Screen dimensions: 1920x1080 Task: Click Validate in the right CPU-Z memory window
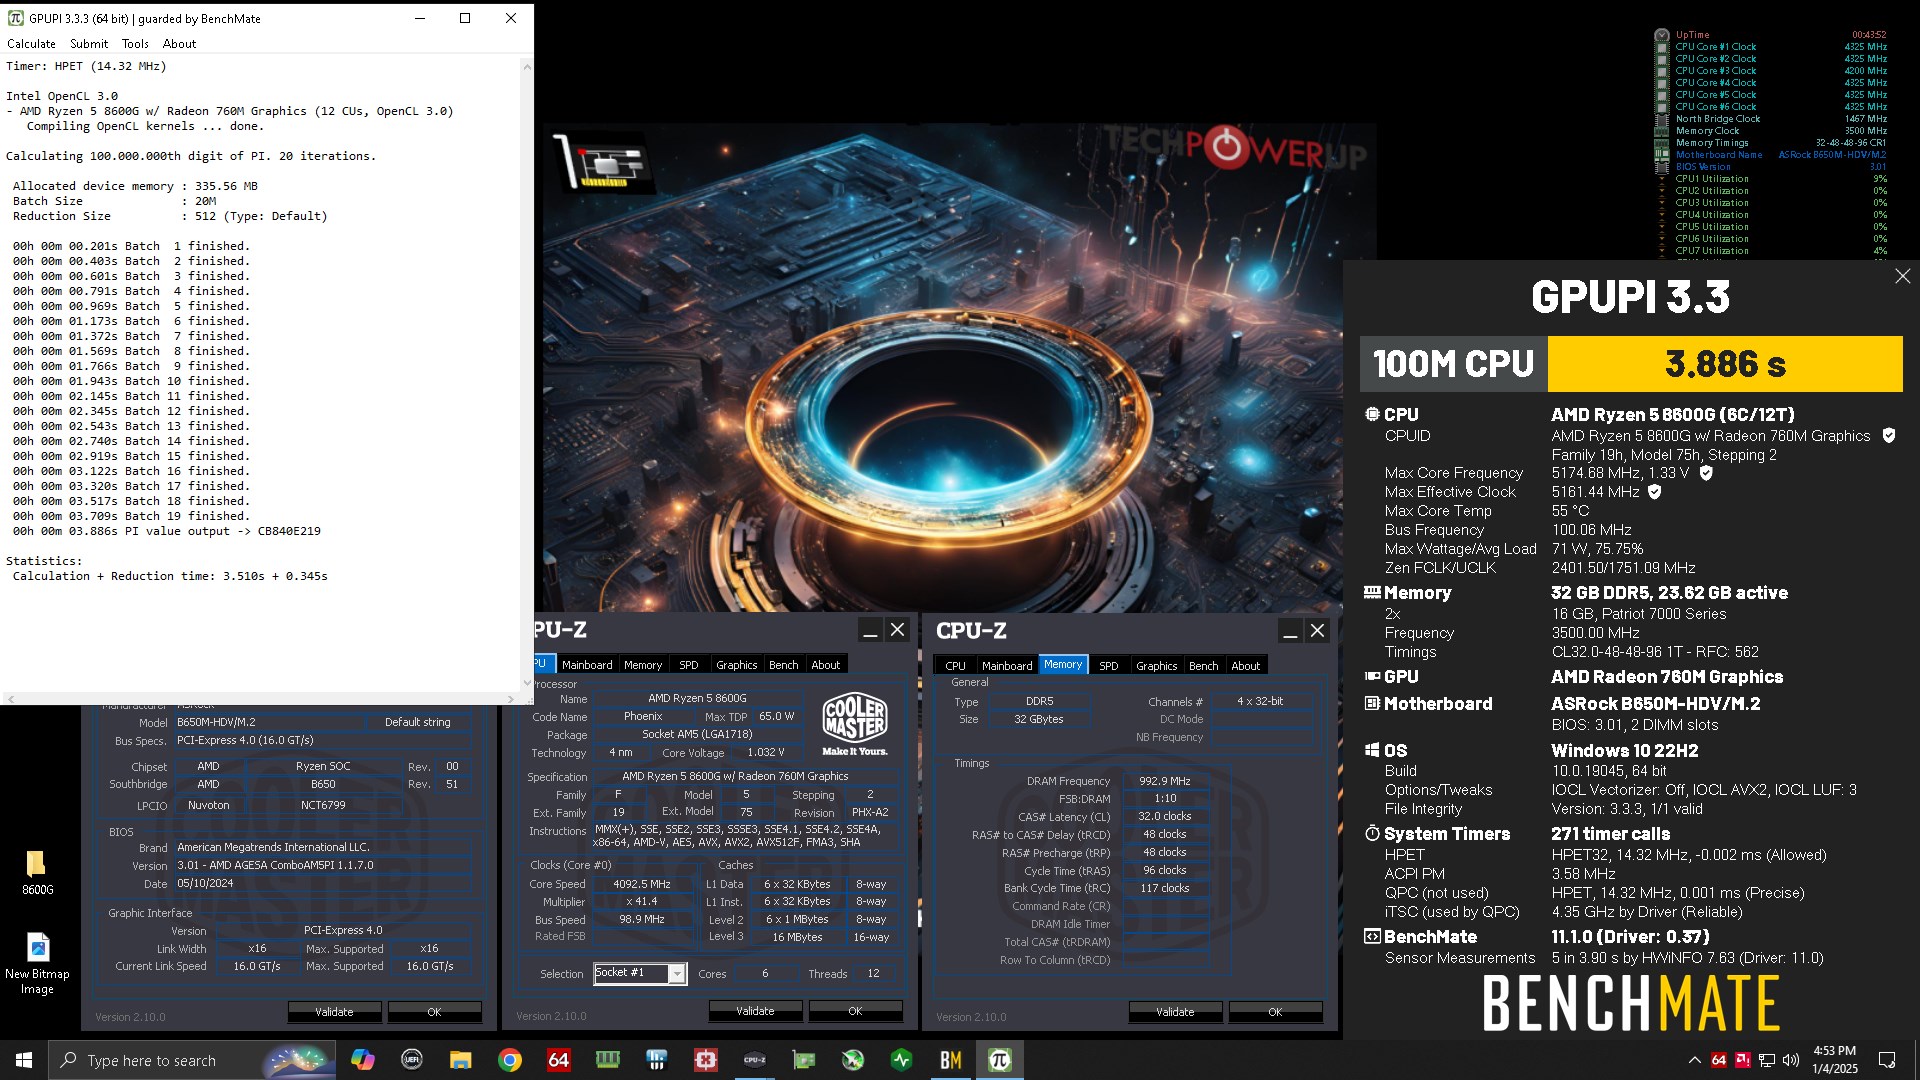pos(1175,1012)
